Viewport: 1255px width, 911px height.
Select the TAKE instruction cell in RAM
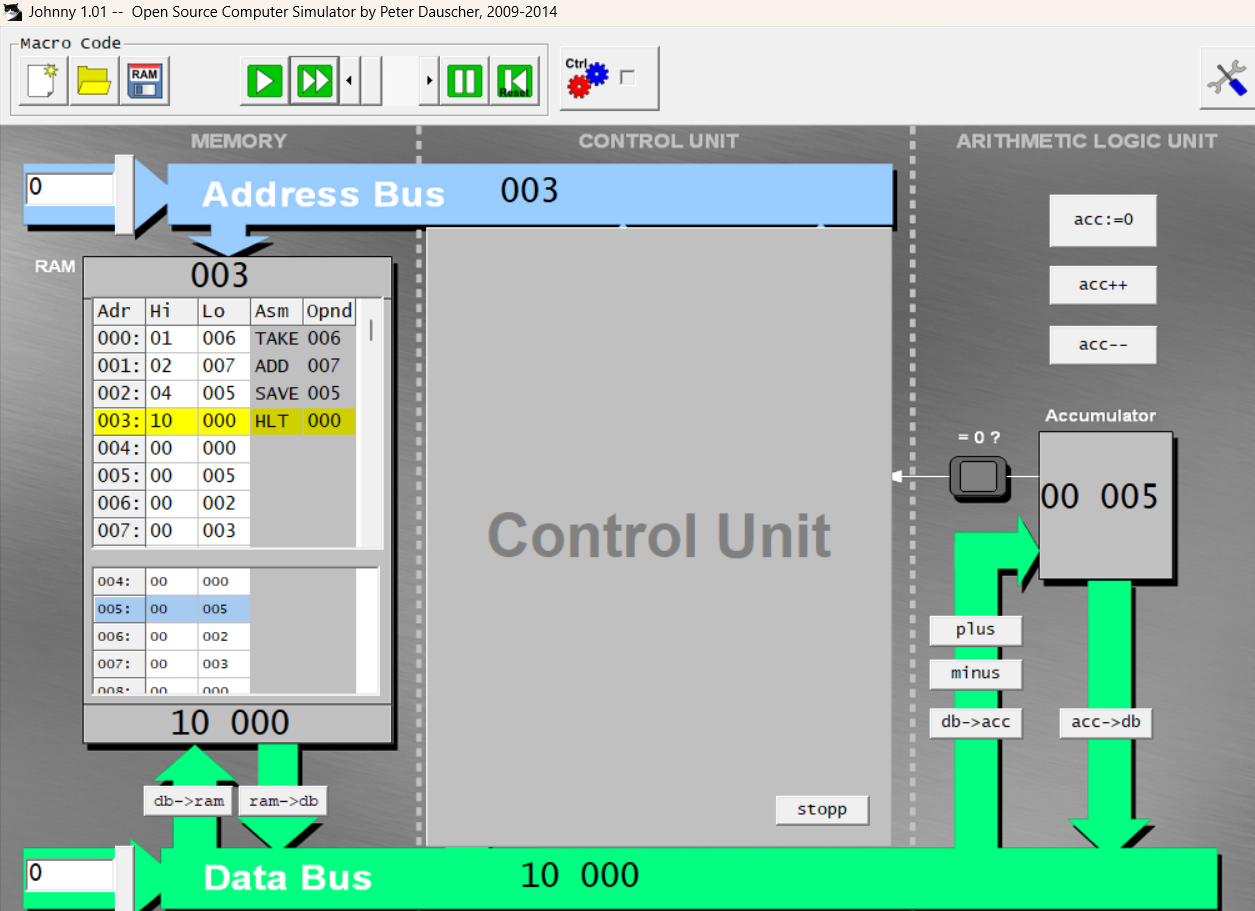277,338
